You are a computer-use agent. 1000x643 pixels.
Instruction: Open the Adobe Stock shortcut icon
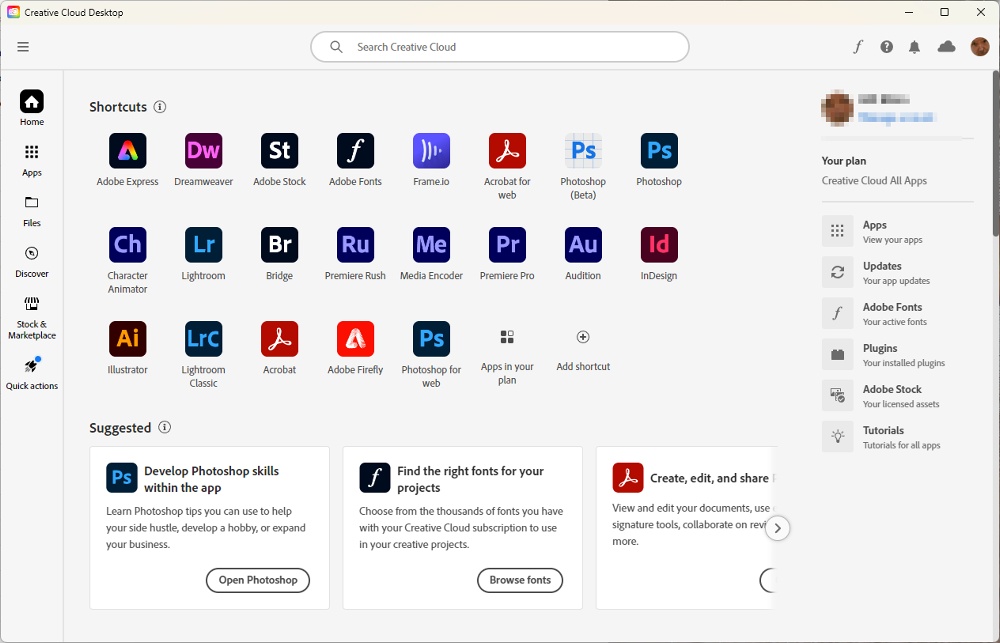[x=279, y=151]
